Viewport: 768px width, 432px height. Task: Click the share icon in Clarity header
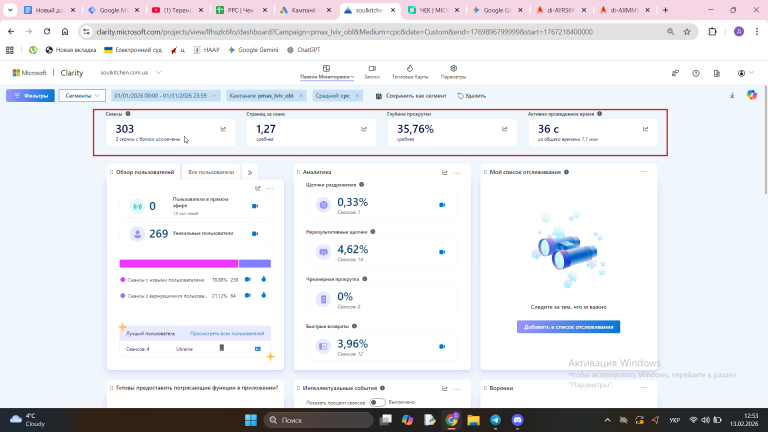click(675, 73)
